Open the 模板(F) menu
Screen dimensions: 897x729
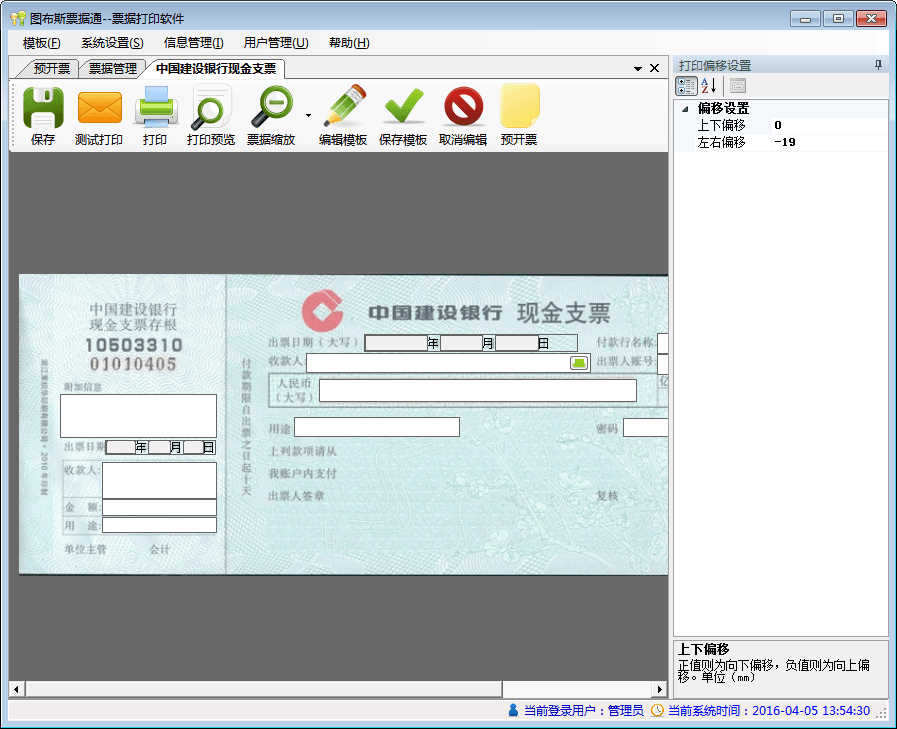click(41, 43)
